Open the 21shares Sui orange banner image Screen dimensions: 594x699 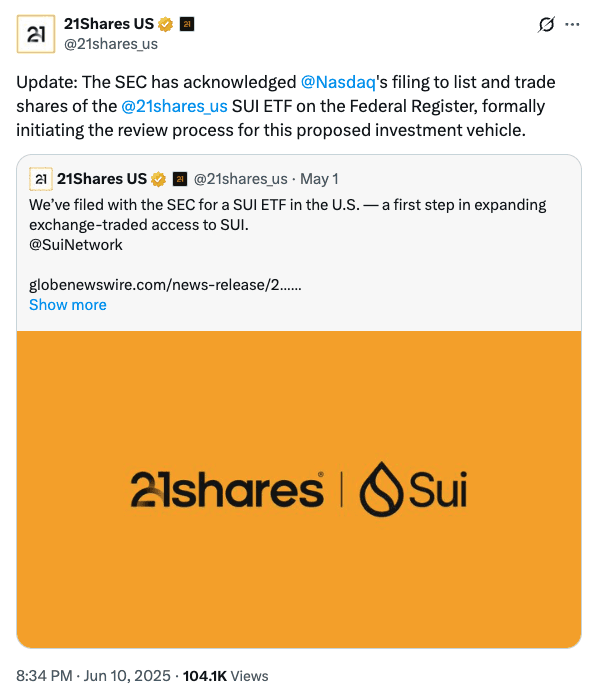click(x=299, y=489)
